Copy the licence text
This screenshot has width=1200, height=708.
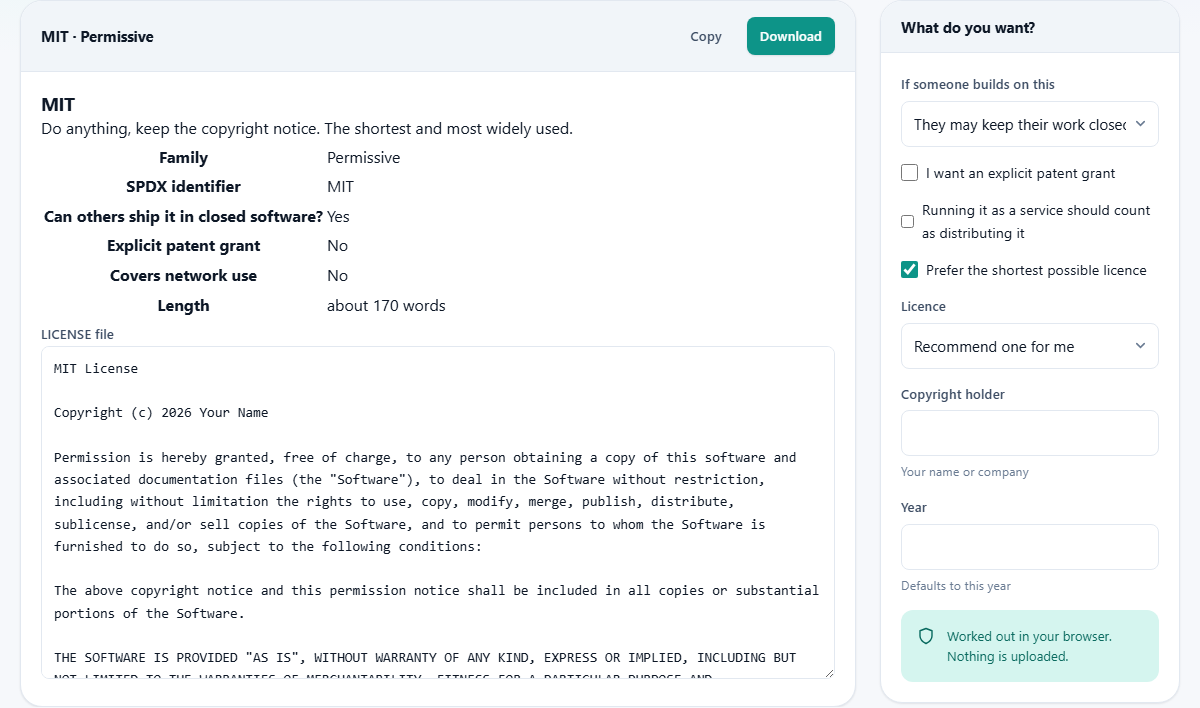click(706, 36)
